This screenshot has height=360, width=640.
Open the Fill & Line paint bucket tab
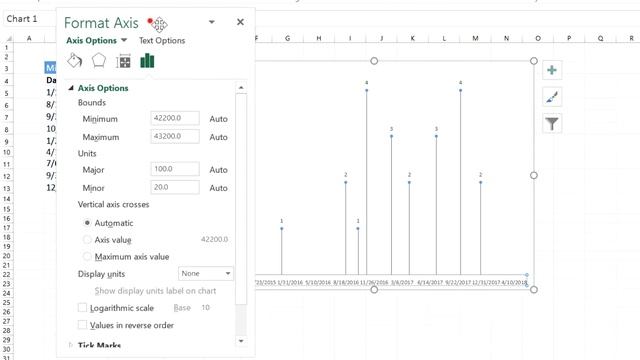point(74,61)
